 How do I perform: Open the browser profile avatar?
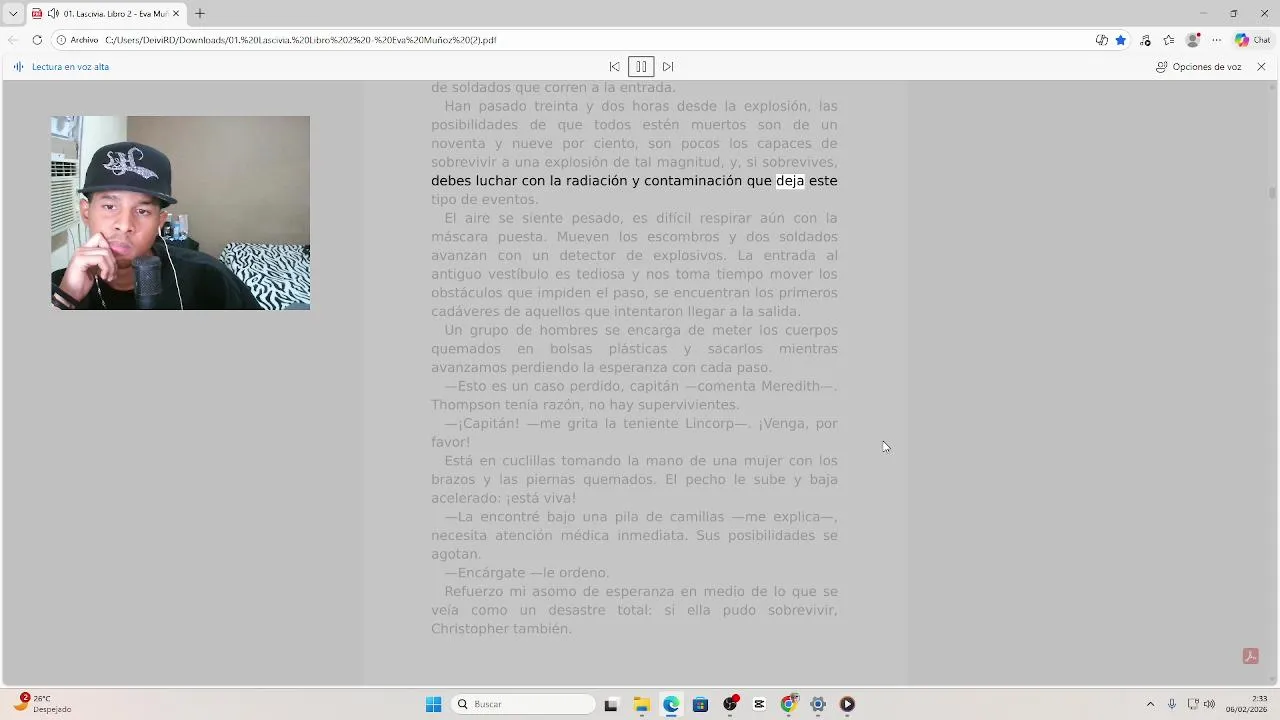[1193, 40]
